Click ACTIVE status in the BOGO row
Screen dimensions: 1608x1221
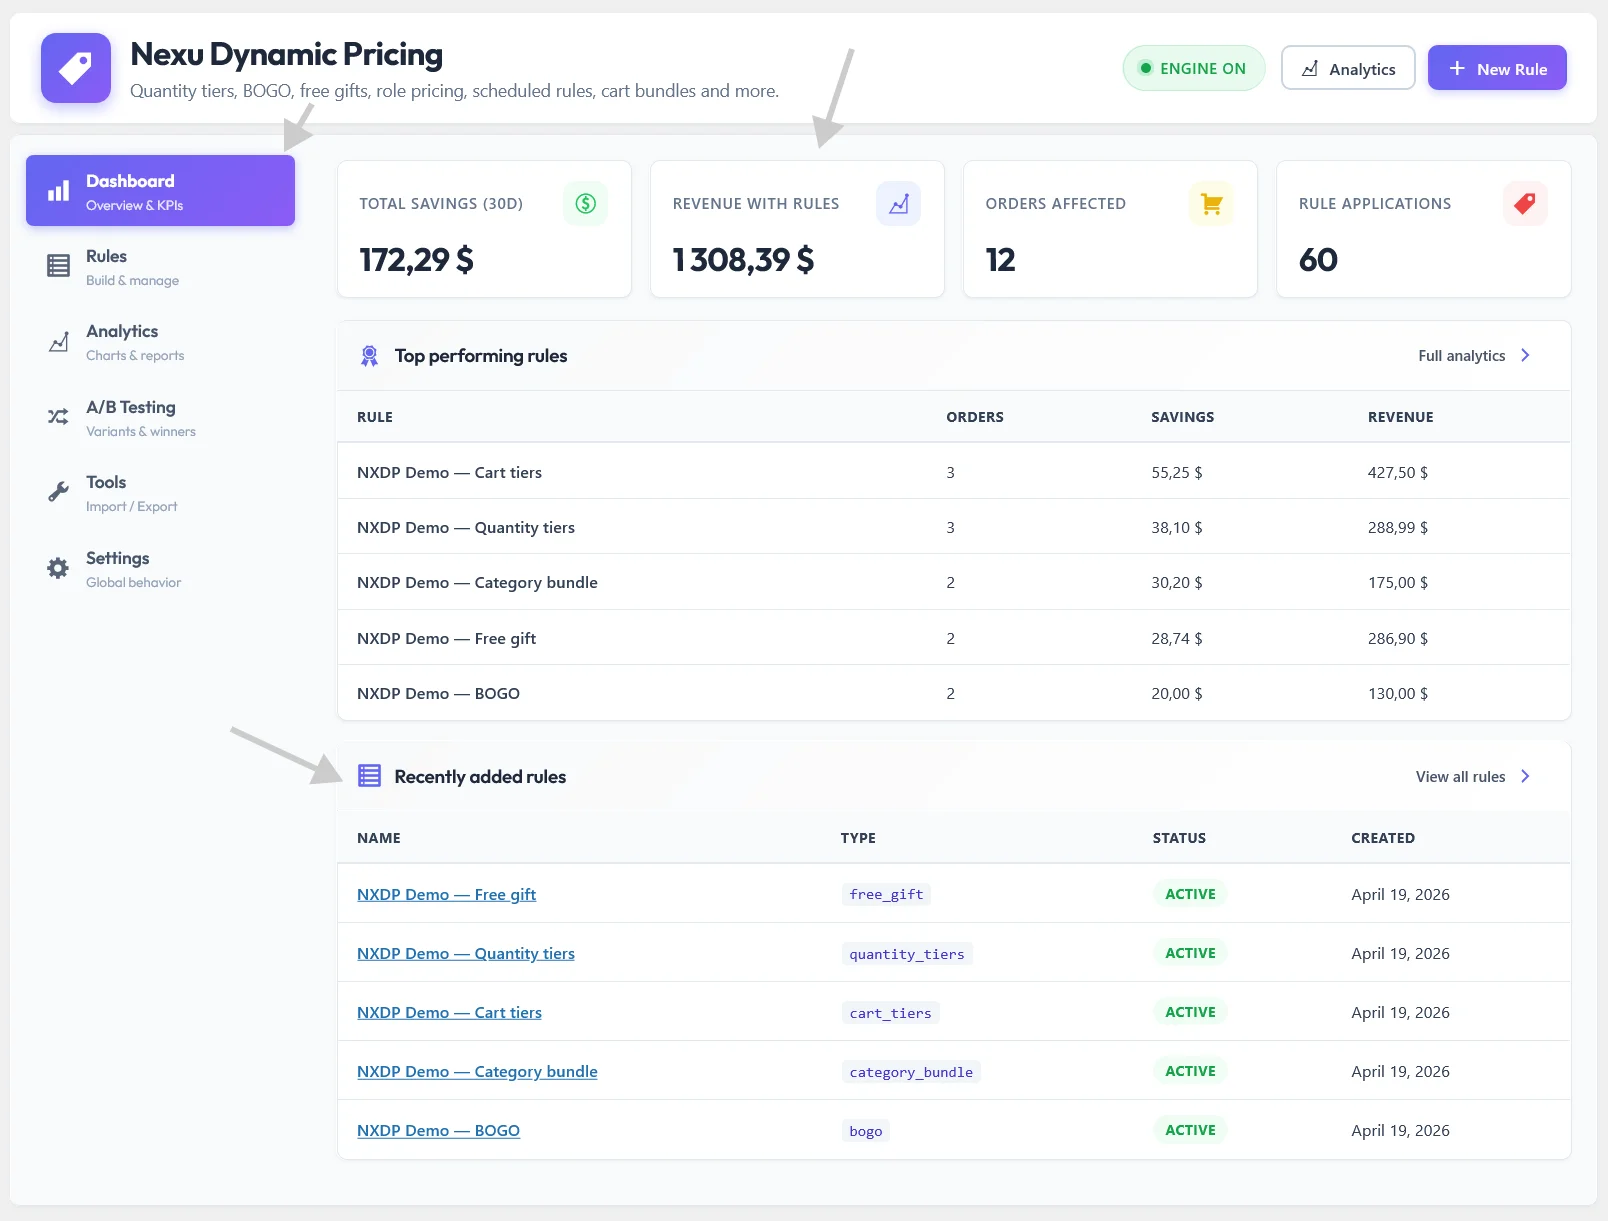tap(1190, 1130)
